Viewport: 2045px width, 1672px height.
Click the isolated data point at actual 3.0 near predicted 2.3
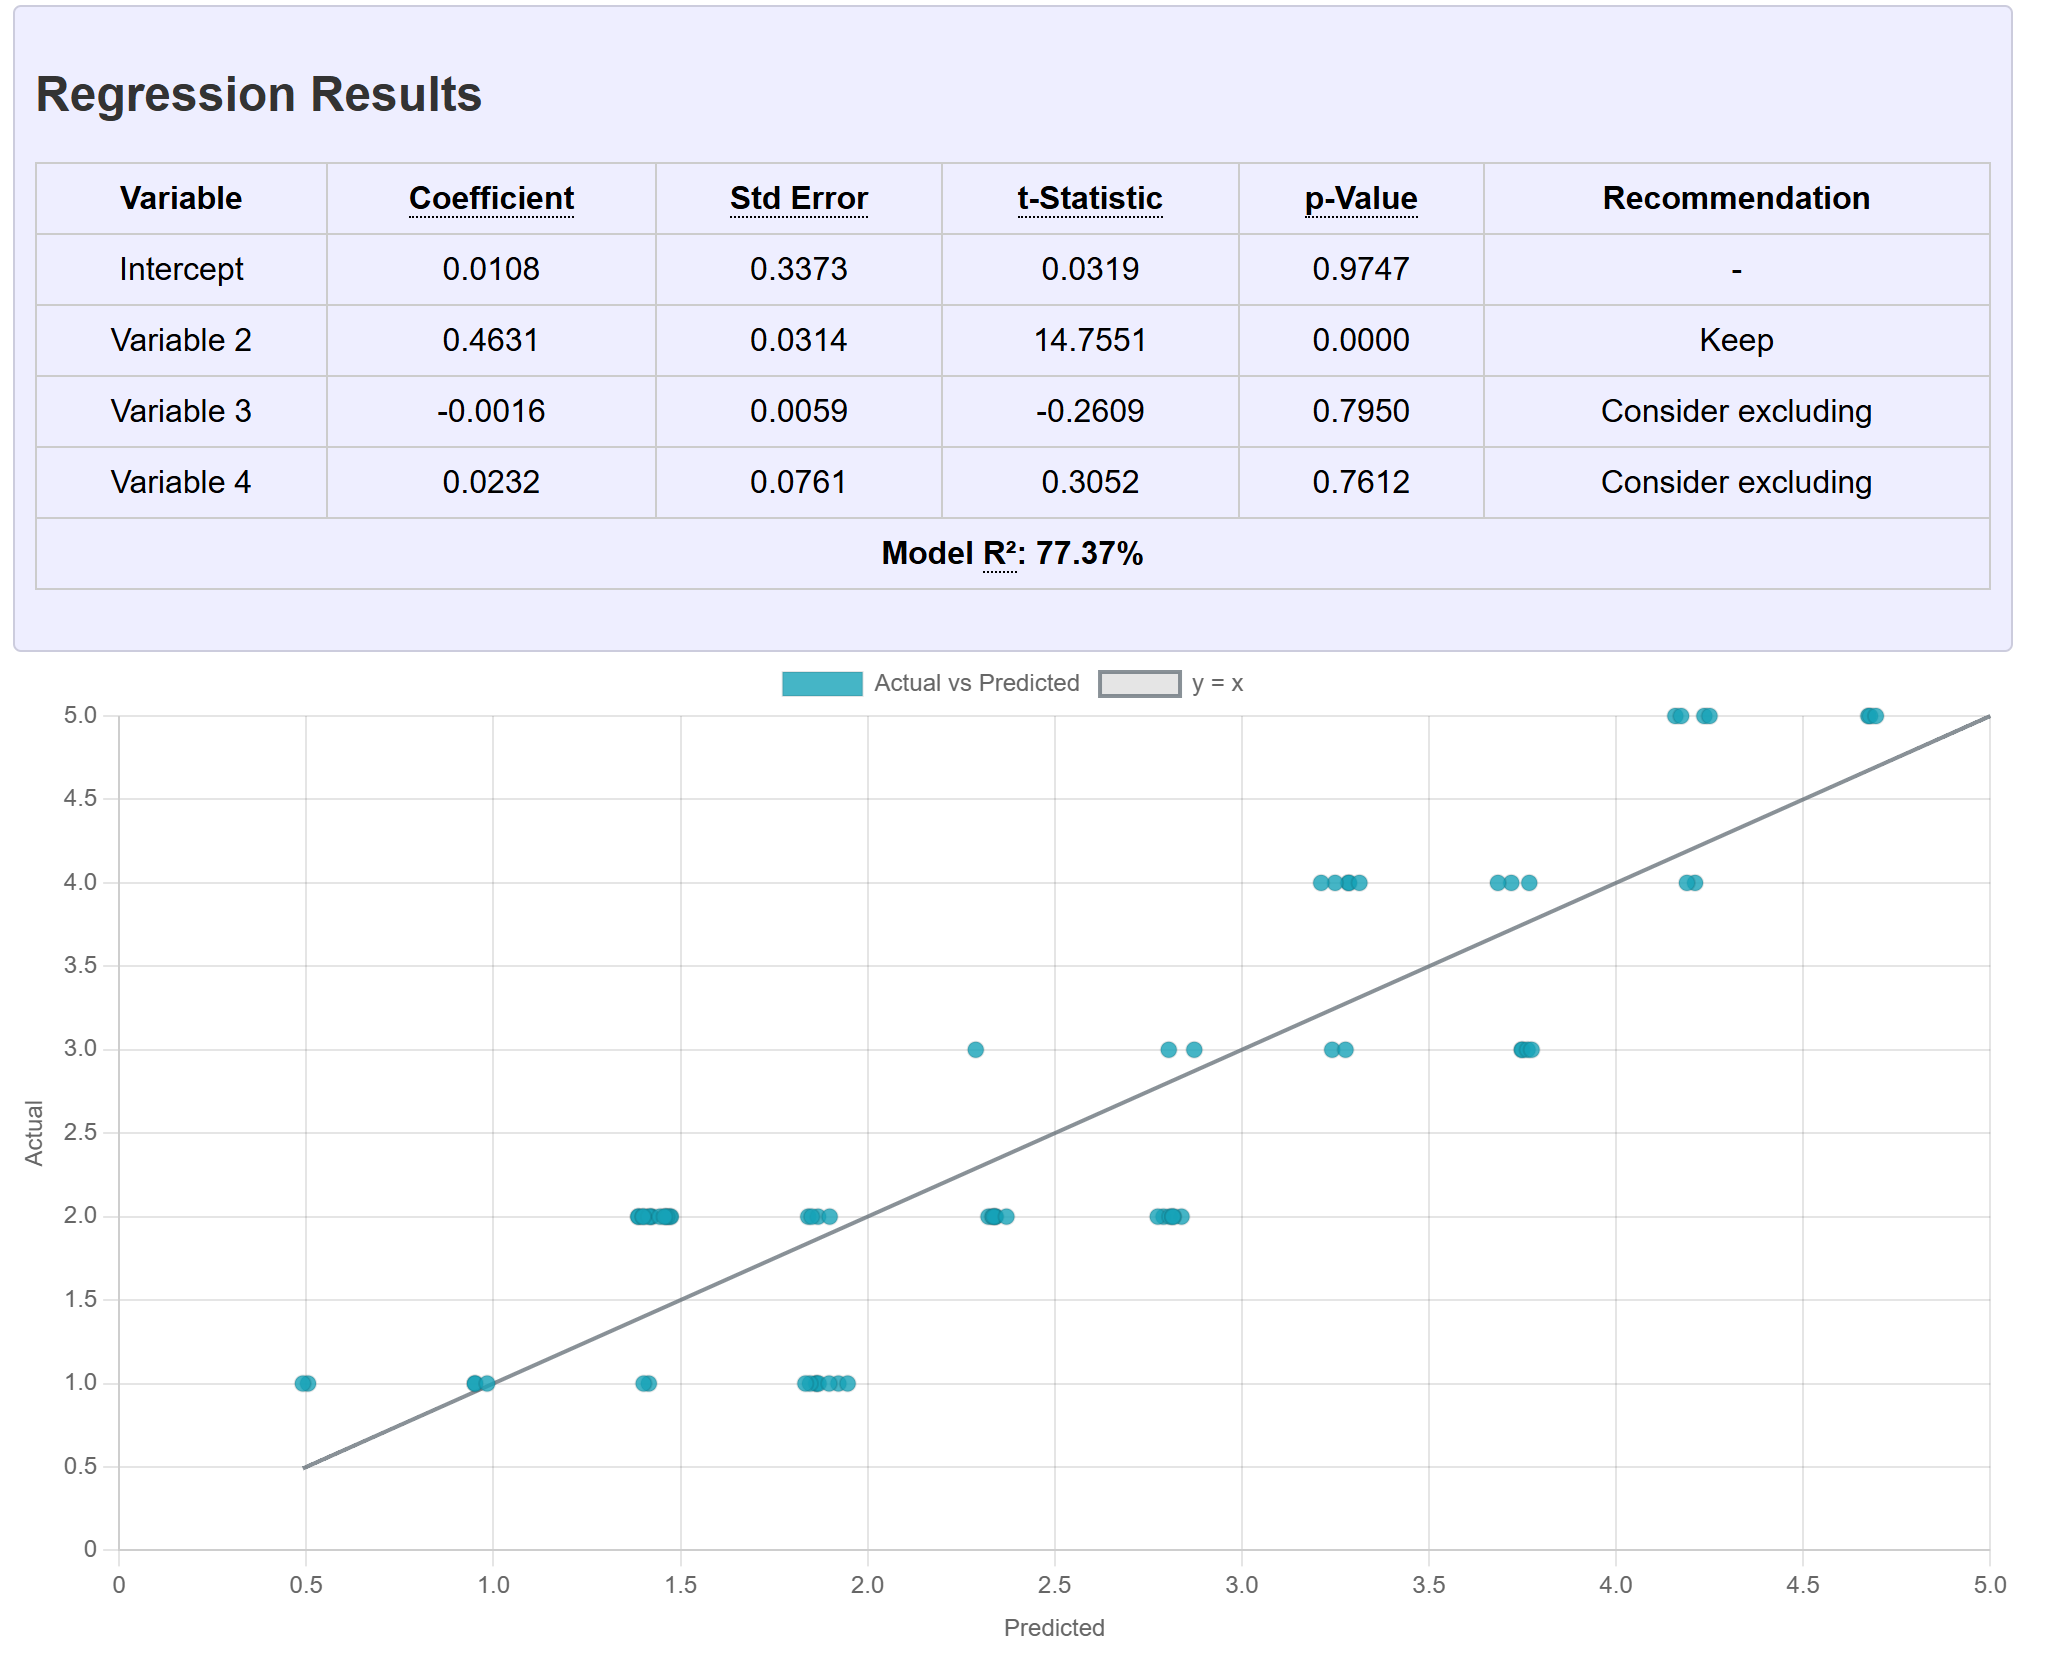(x=976, y=1049)
